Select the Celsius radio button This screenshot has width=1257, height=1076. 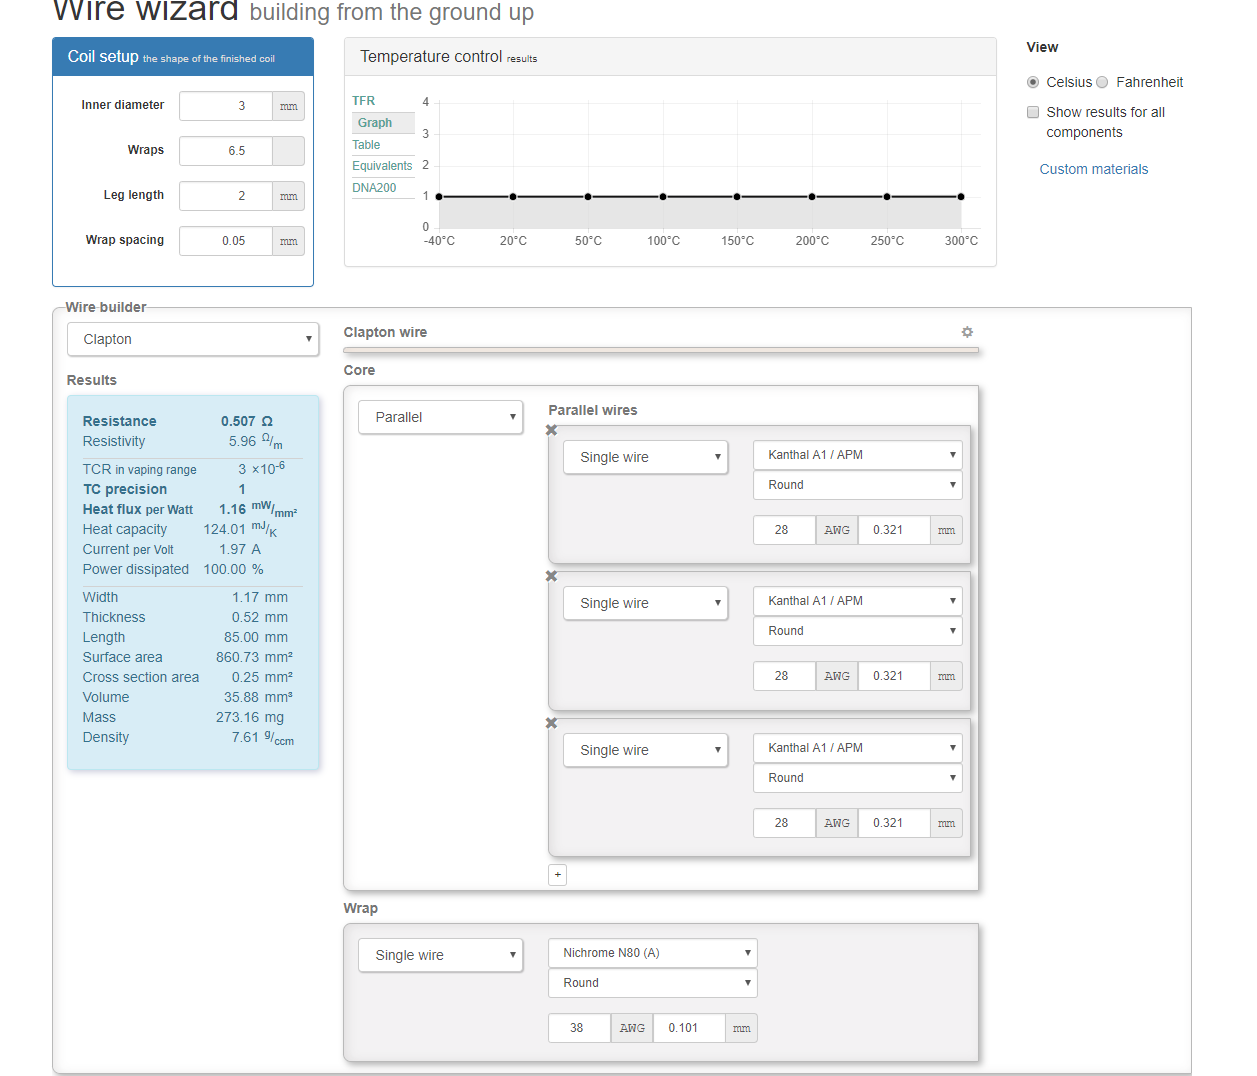click(x=1033, y=82)
